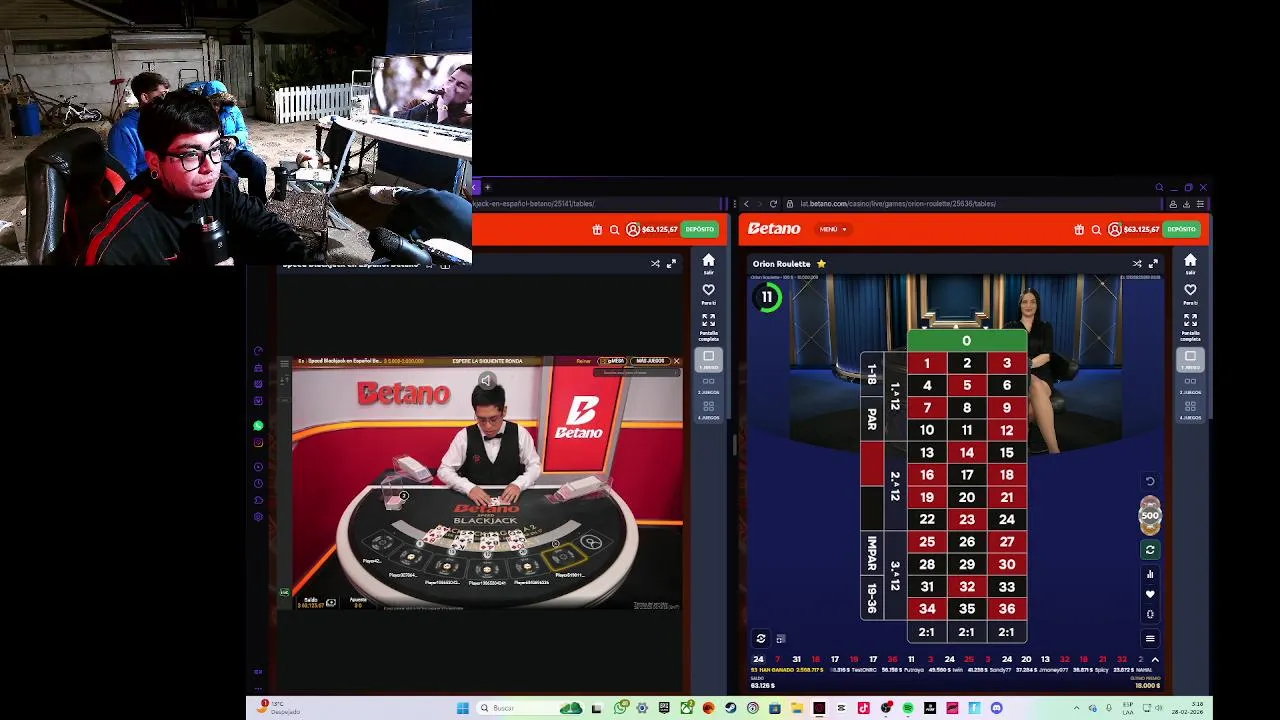The image size is (1280, 720).
Task: Bet on green 0 on roulette table
Action: pos(966,341)
